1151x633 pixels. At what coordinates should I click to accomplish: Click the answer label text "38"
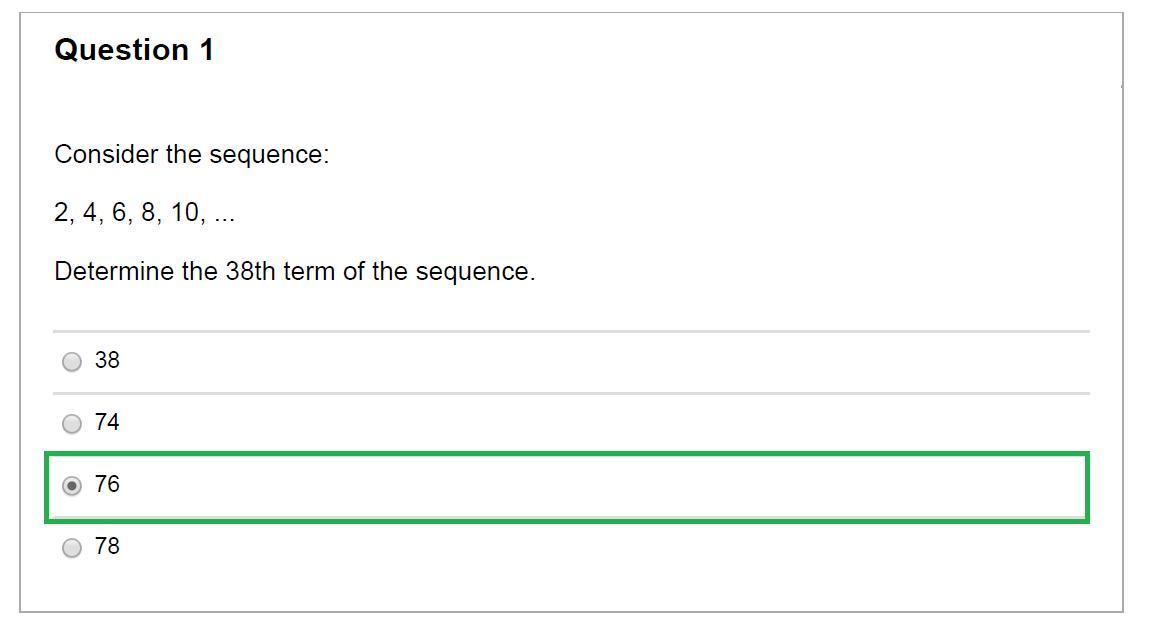(107, 361)
